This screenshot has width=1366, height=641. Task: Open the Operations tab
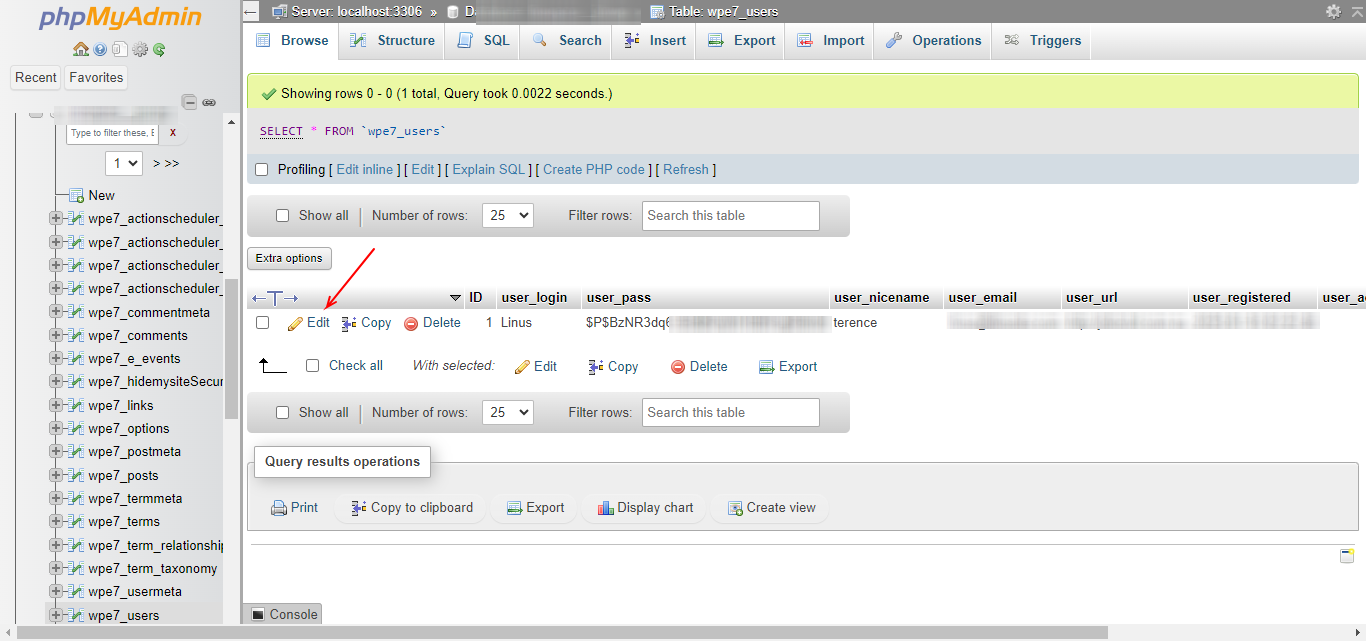tap(934, 41)
